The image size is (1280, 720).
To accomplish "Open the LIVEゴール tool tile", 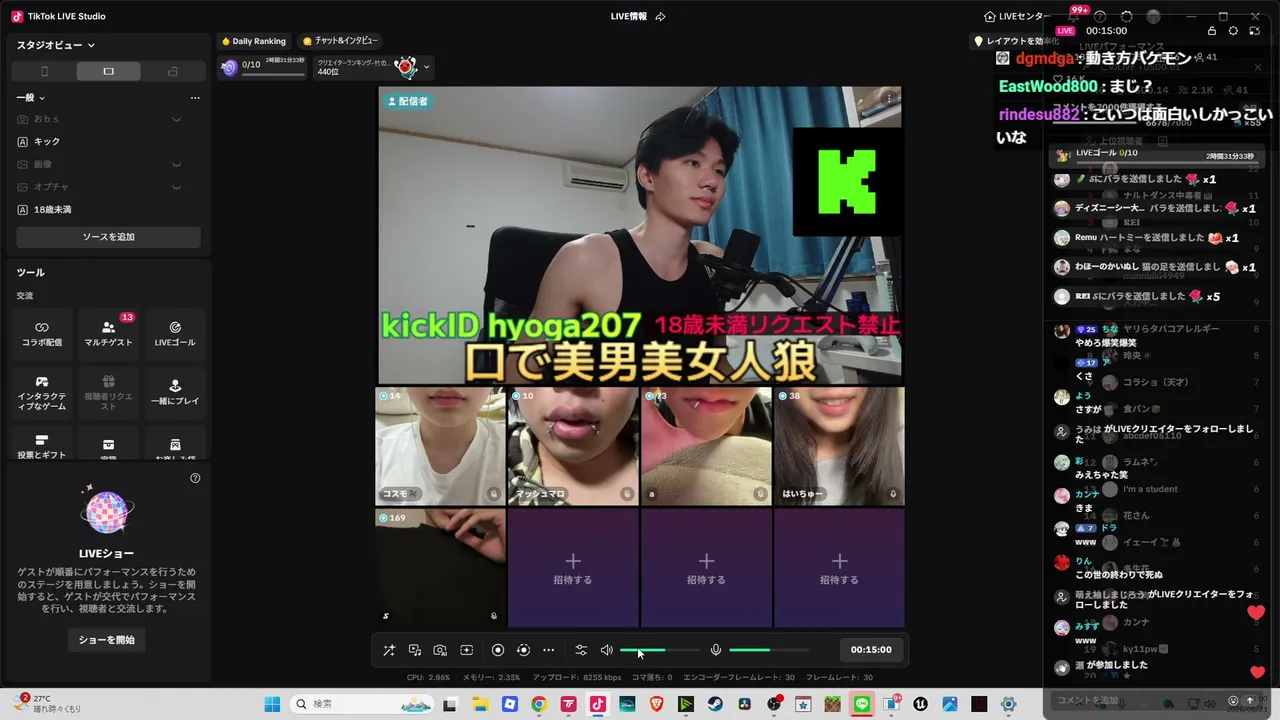I will pyautogui.click(x=175, y=334).
